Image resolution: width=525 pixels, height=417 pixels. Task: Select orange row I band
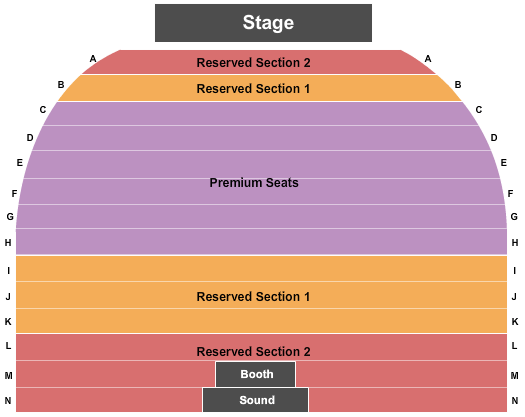(261, 269)
